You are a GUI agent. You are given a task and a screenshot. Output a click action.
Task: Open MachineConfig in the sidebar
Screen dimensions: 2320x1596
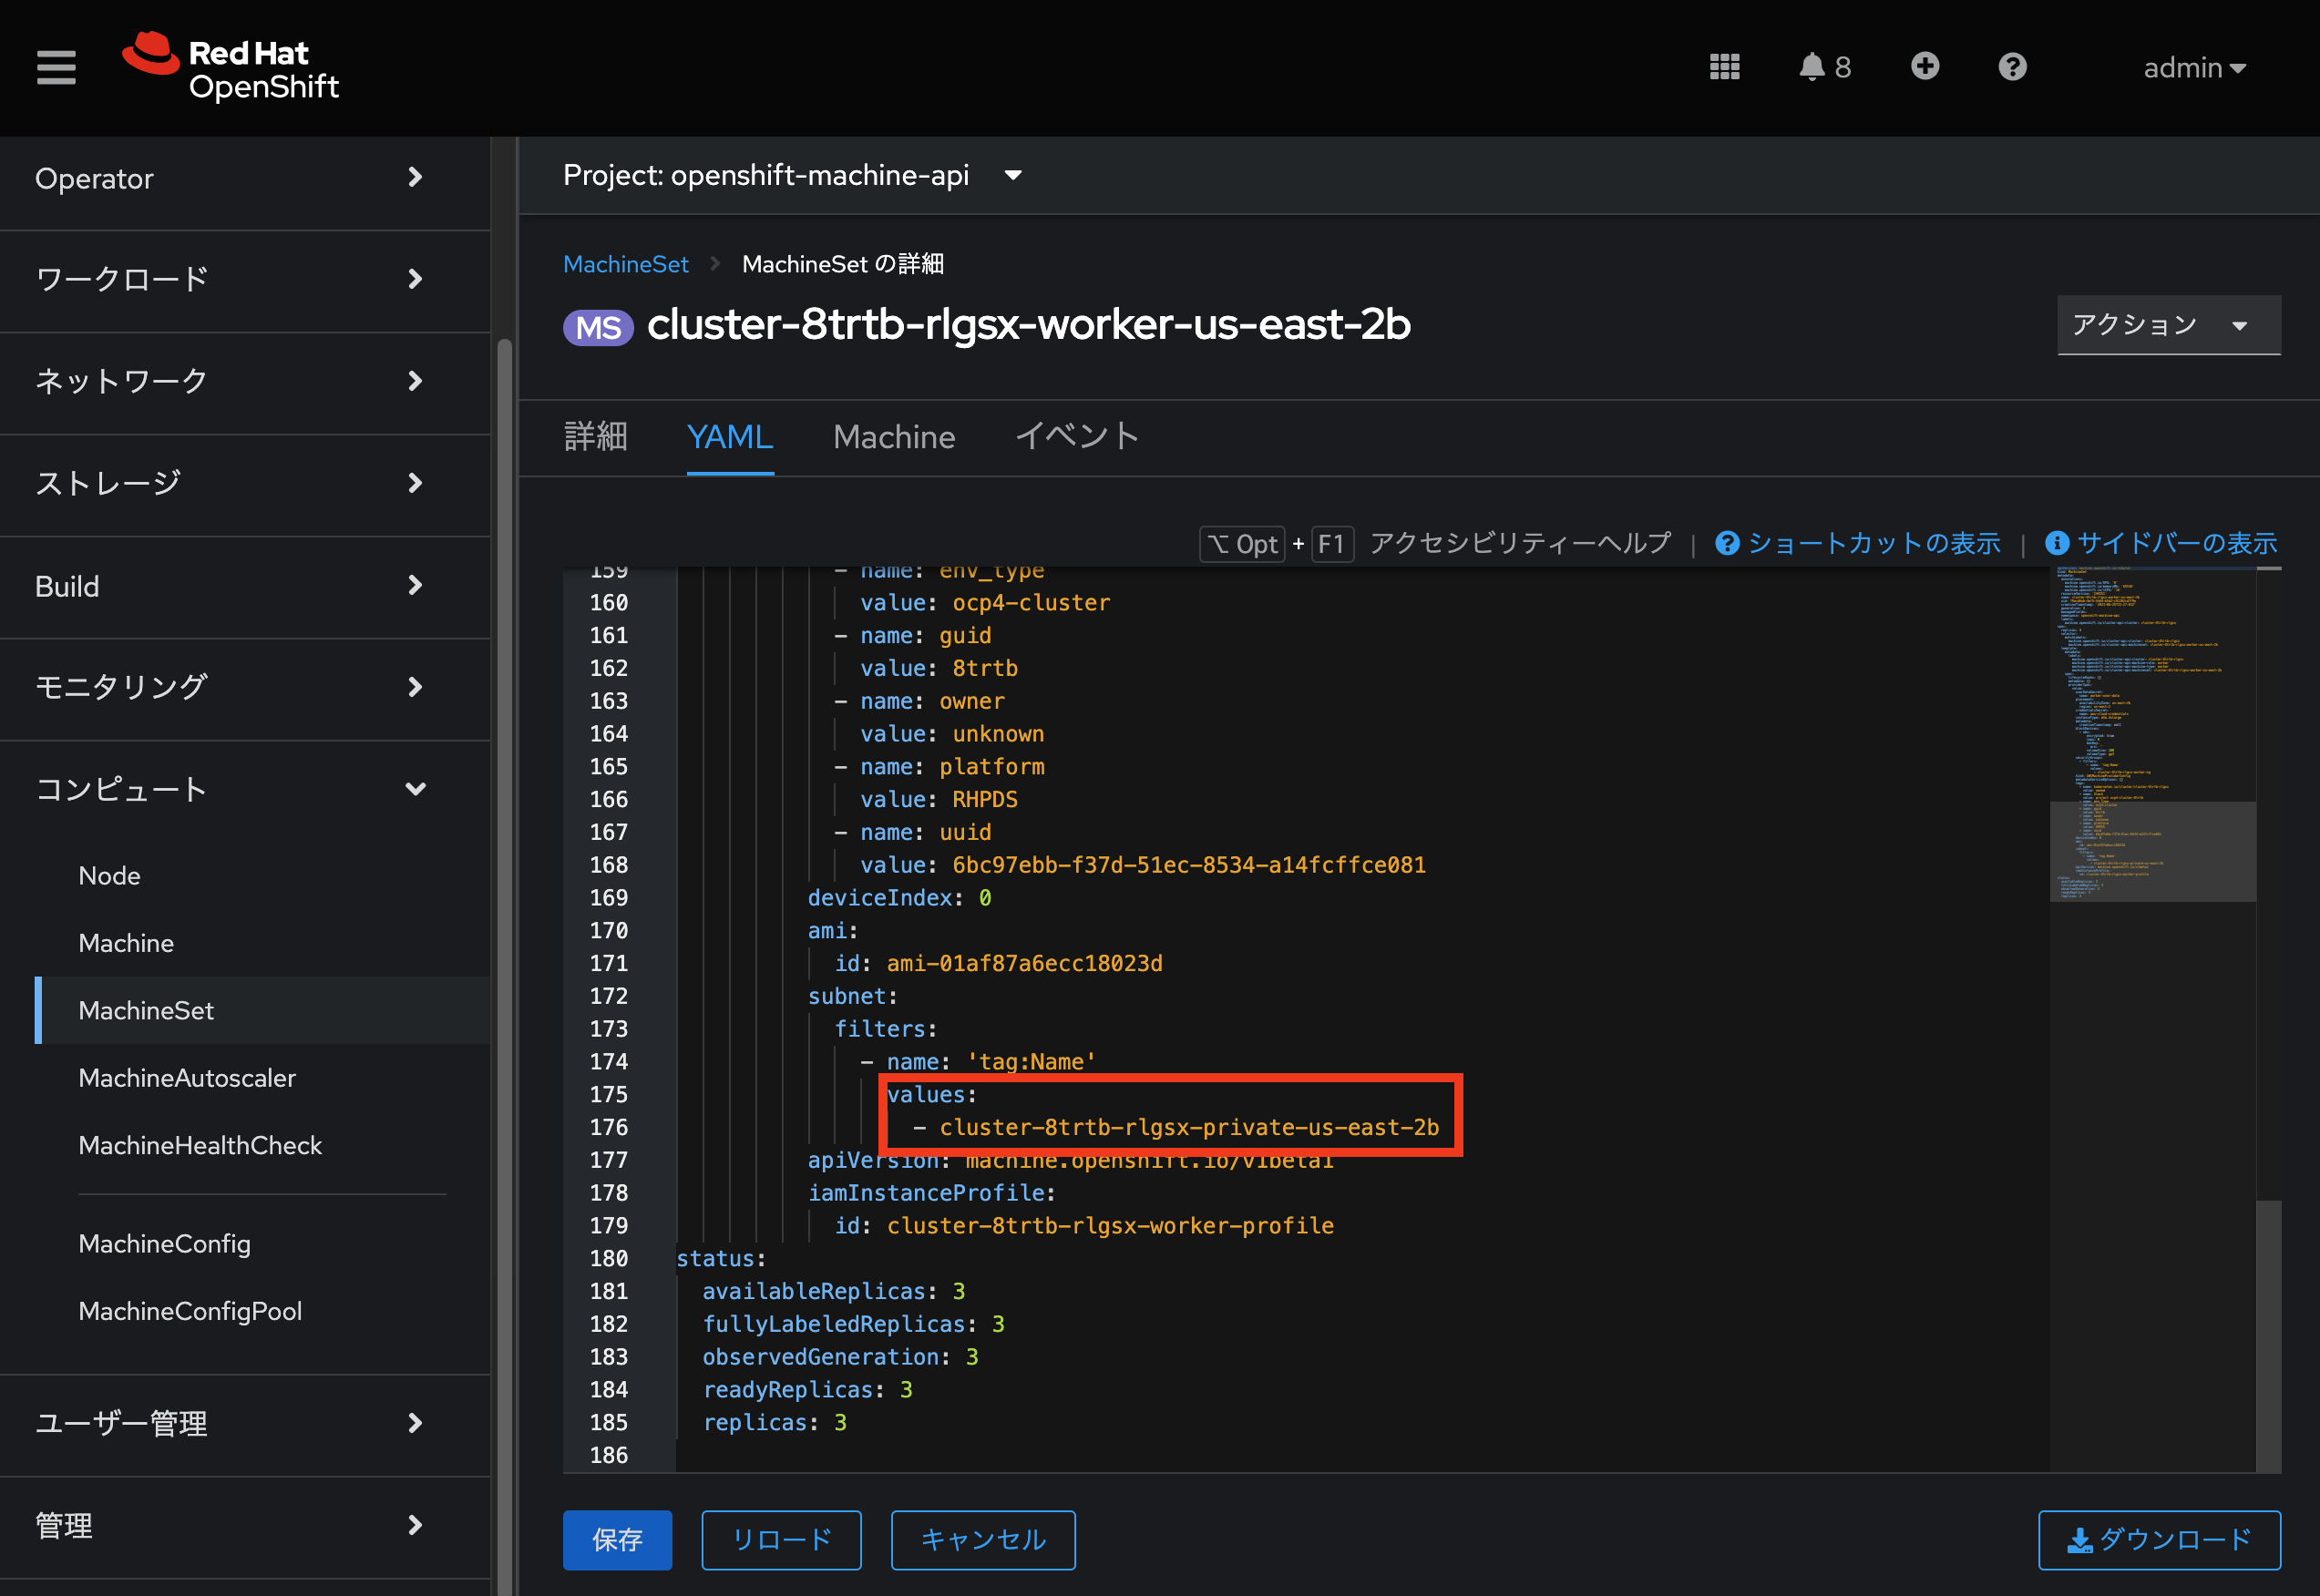[165, 1244]
